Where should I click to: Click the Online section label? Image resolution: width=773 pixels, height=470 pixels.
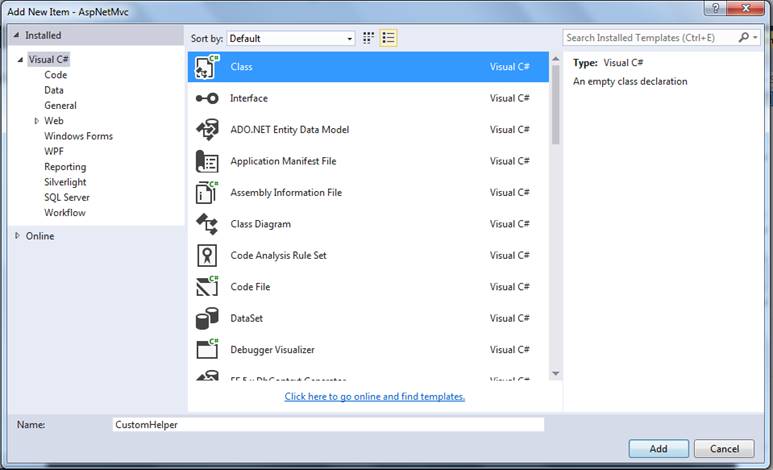pyautogui.click(x=40, y=236)
